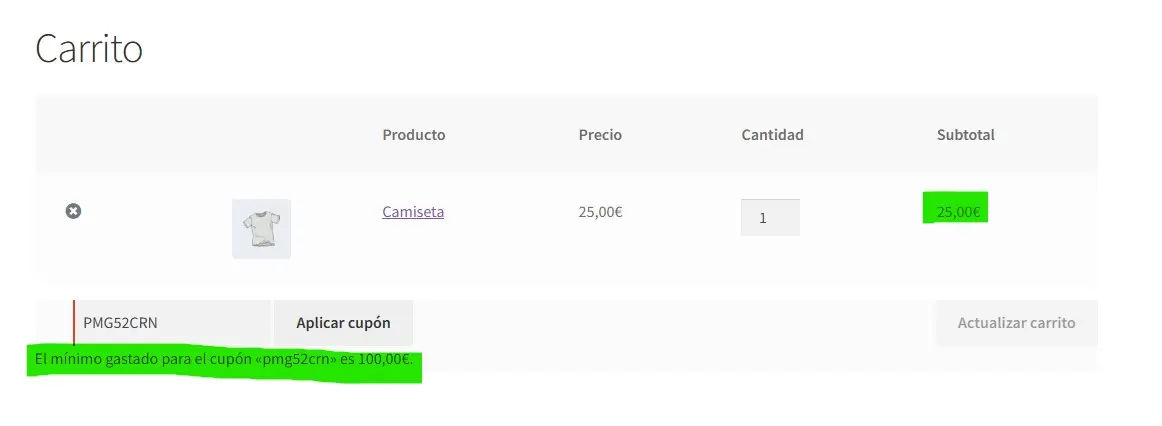
Task: Click the Carrito page heading
Action: click(x=89, y=49)
